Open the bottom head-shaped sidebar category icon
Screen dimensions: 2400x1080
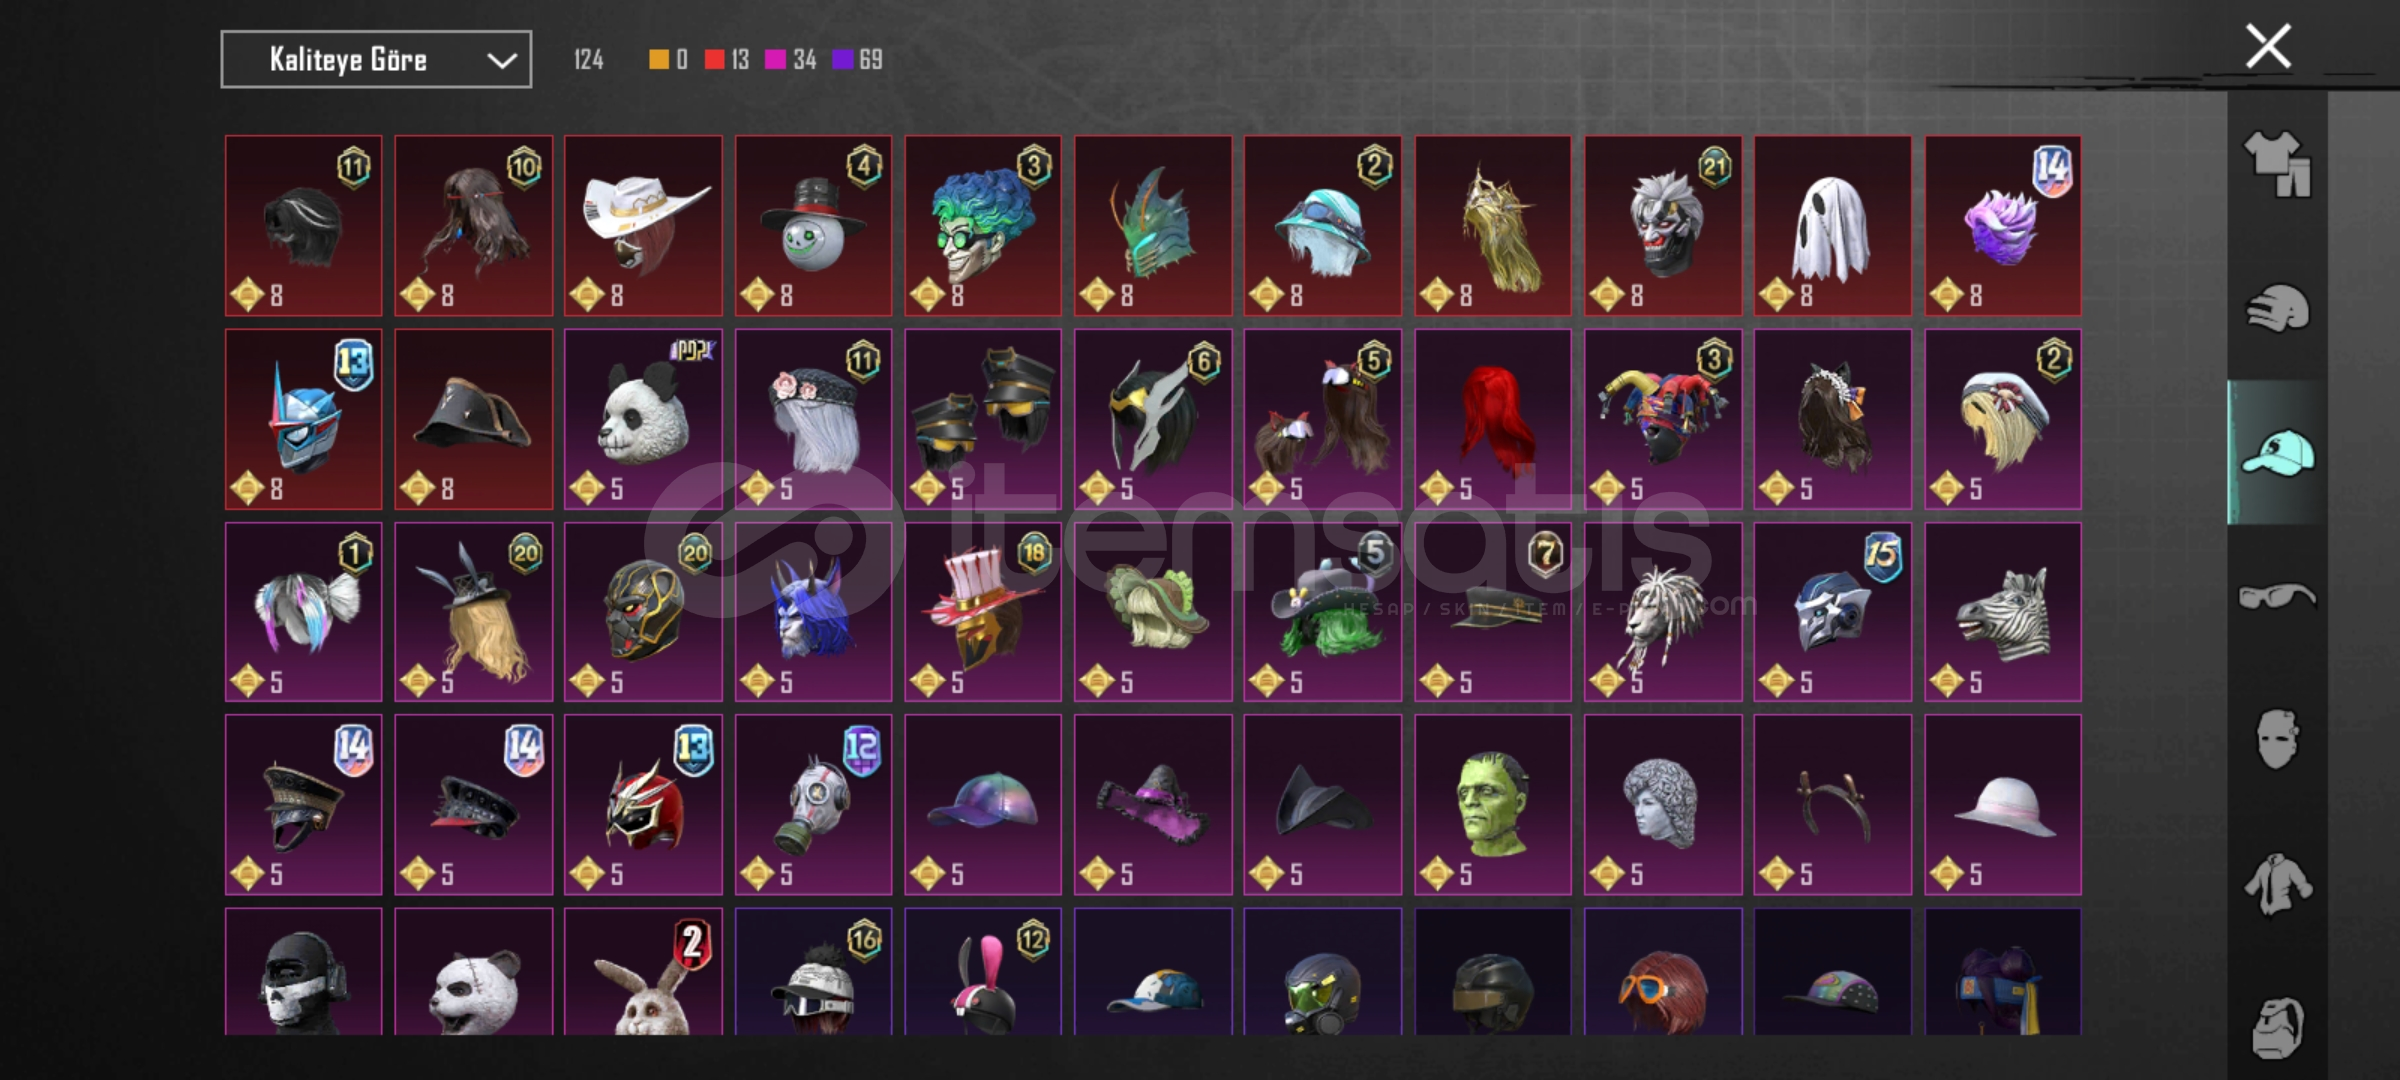pyautogui.click(x=2277, y=1028)
